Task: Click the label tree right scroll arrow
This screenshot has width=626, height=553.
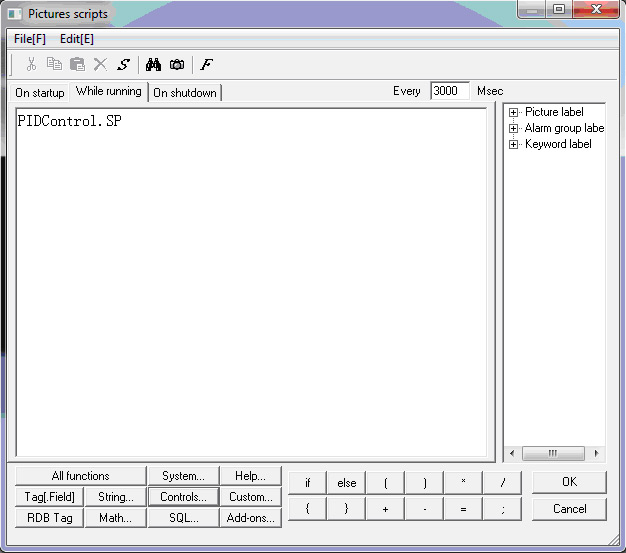Action: [x=596, y=453]
